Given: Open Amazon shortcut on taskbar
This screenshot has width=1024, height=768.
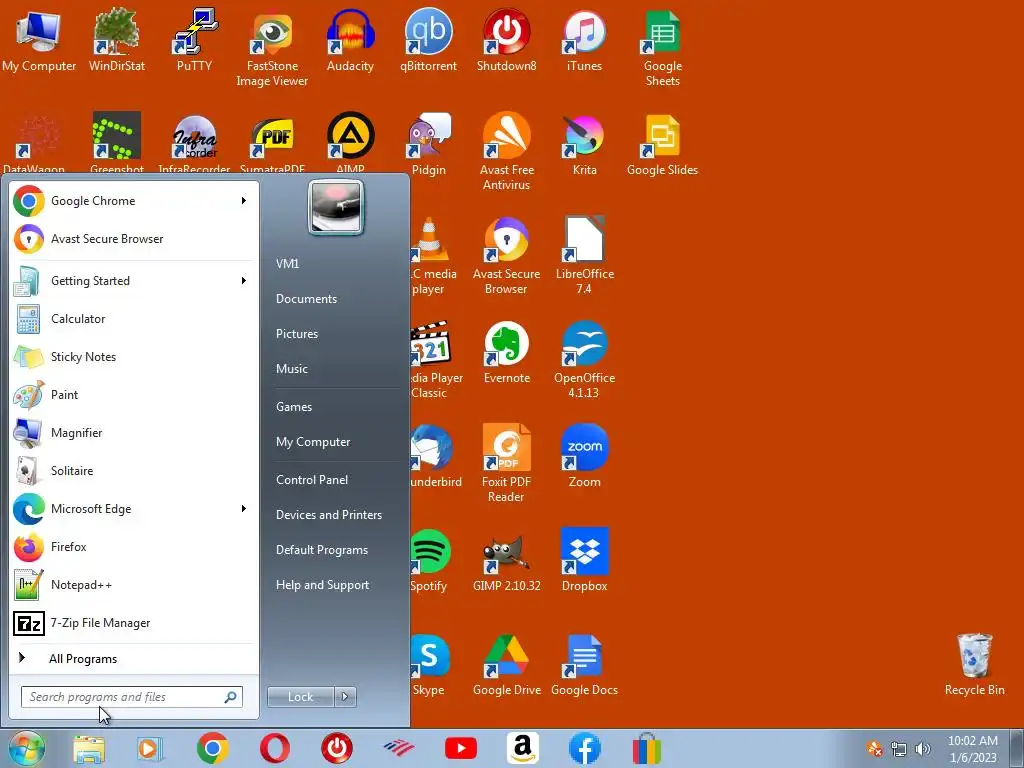Looking at the screenshot, I should (x=522, y=748).
